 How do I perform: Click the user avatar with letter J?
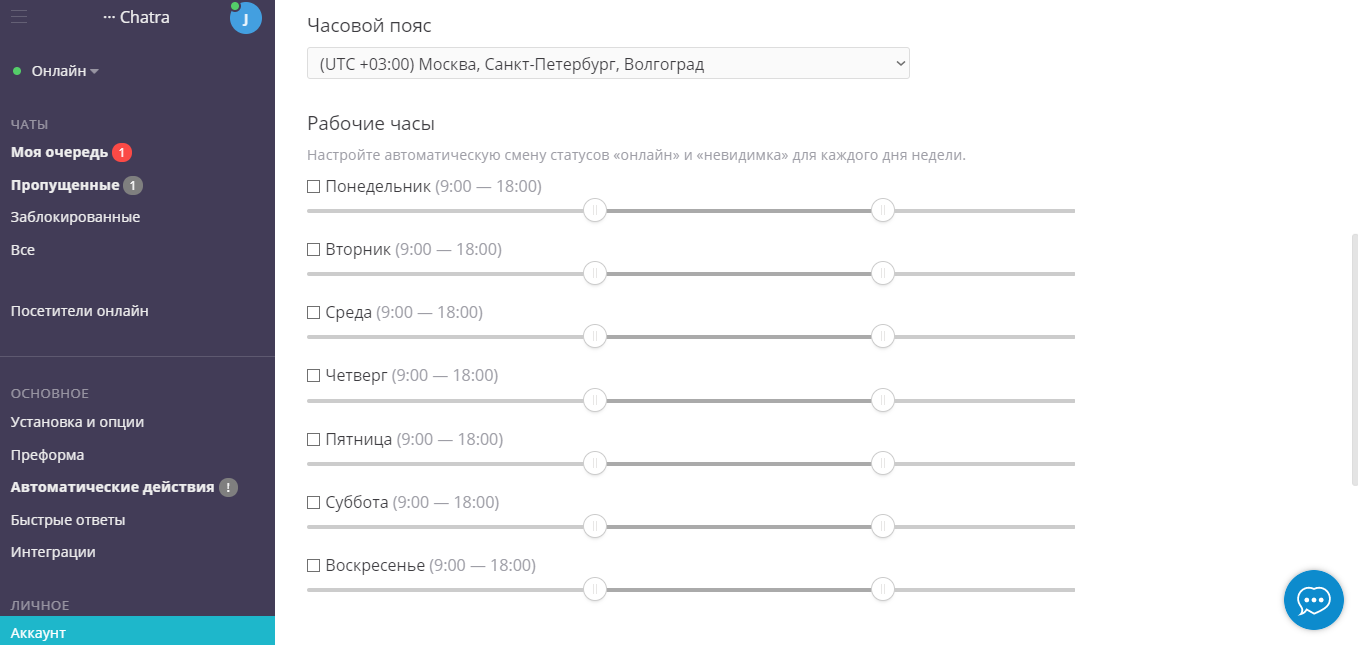(245, 18)
